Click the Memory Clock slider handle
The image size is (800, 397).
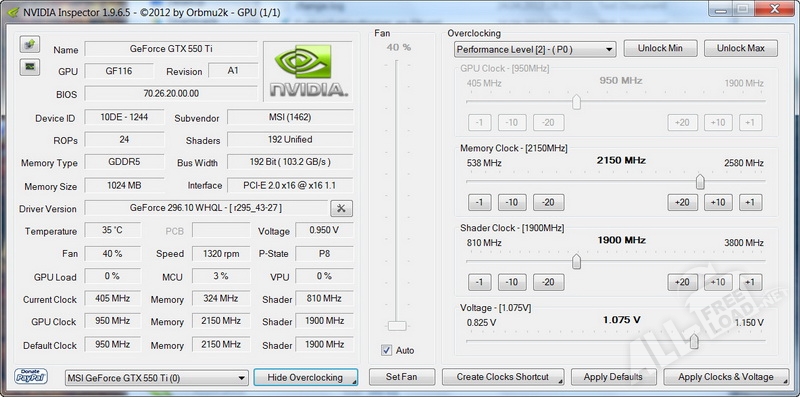[701, 182]
